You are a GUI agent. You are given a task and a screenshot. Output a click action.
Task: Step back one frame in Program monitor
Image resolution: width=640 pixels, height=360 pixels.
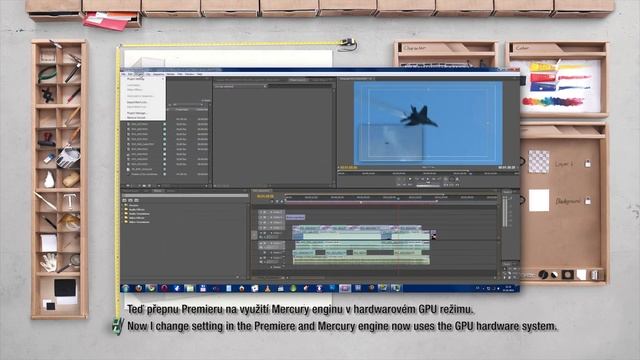coord(422,179)
